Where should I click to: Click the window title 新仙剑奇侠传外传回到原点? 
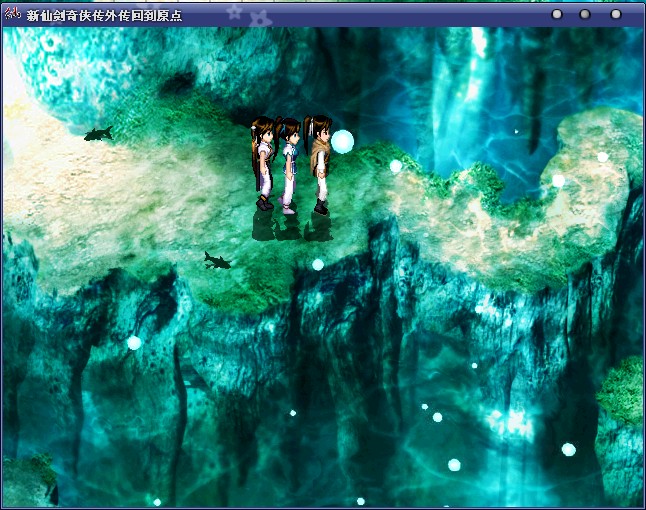104,16
